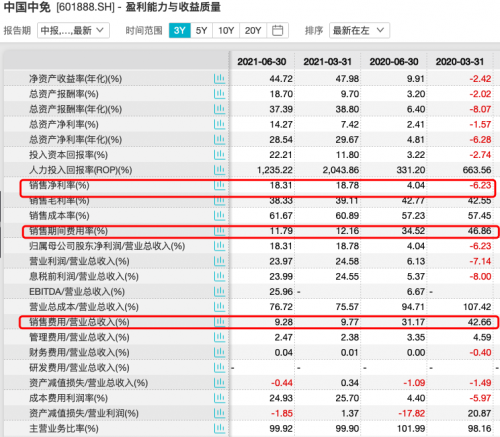Click the value 101.99 in the table
Image resolution: width=500 pixels, height=437 pixels.
click(x=411, y=429)
